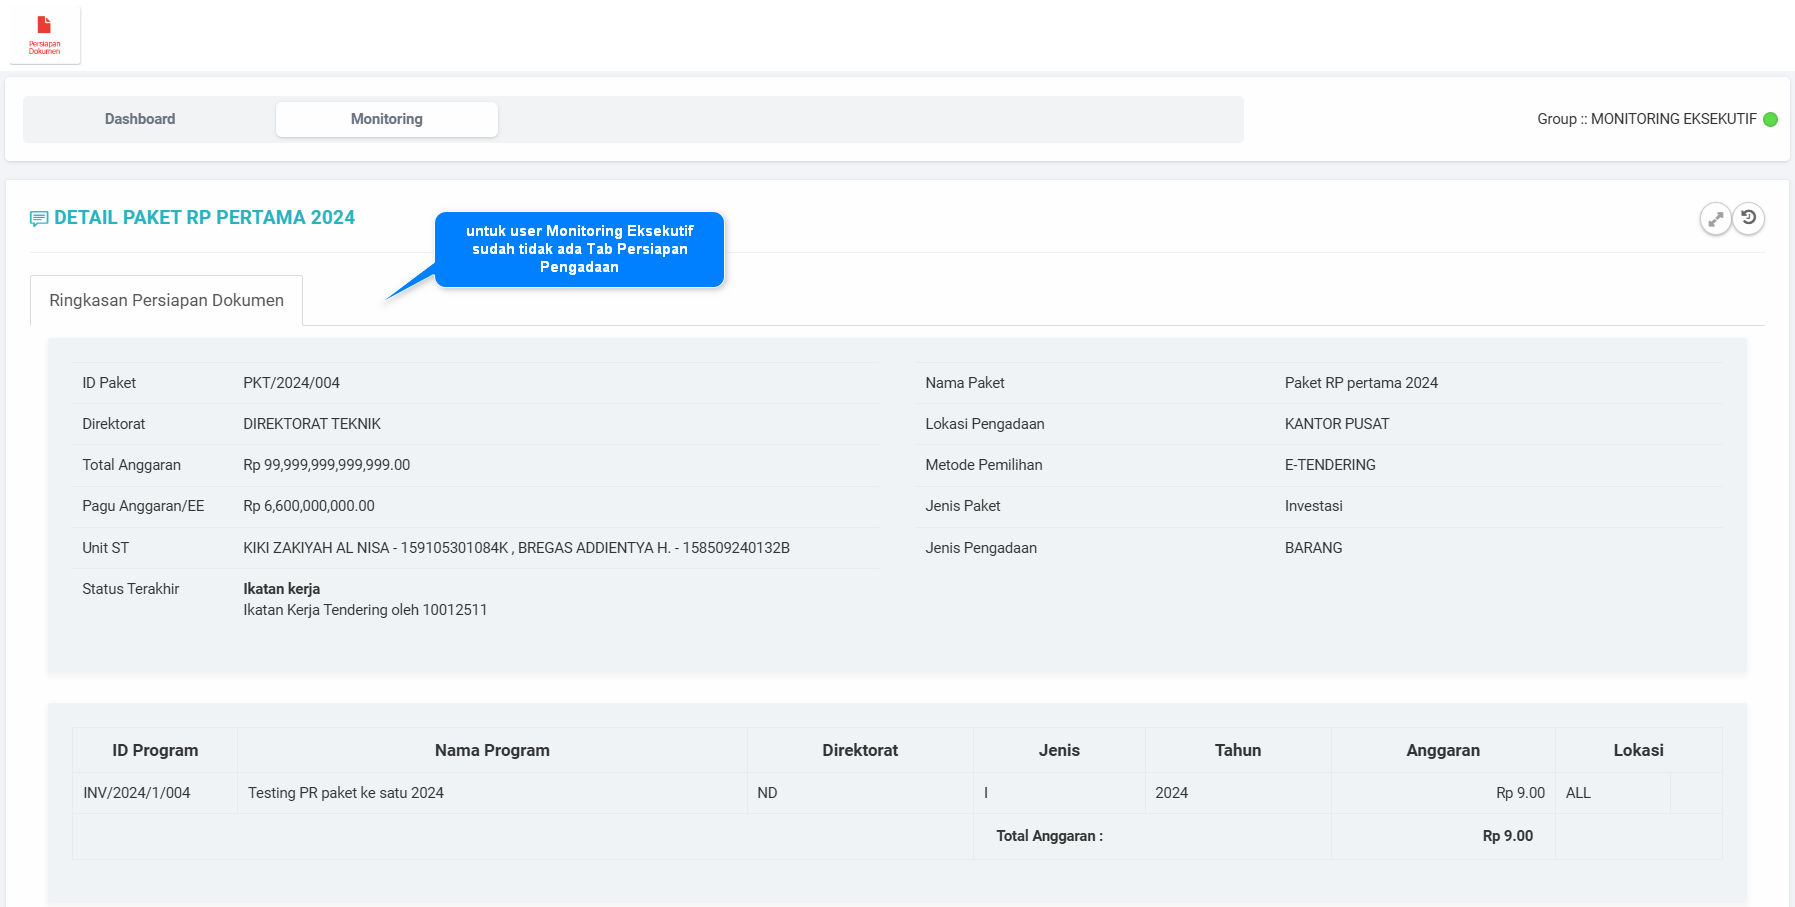Click the blue annotation callout bubble
Viewport: 1795px width, 907px height.
[x=579, y=249]
